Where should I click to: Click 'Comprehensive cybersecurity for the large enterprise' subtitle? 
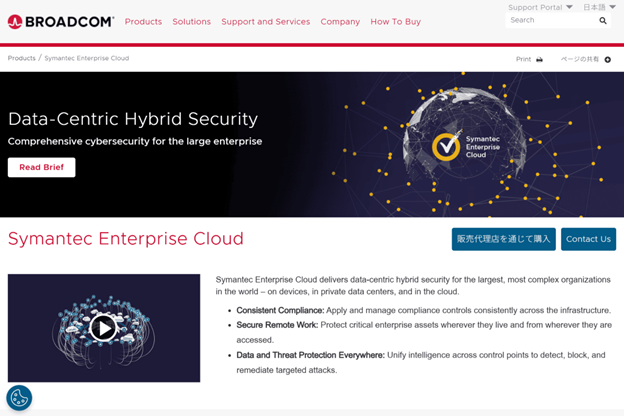[x=135, y=141]
